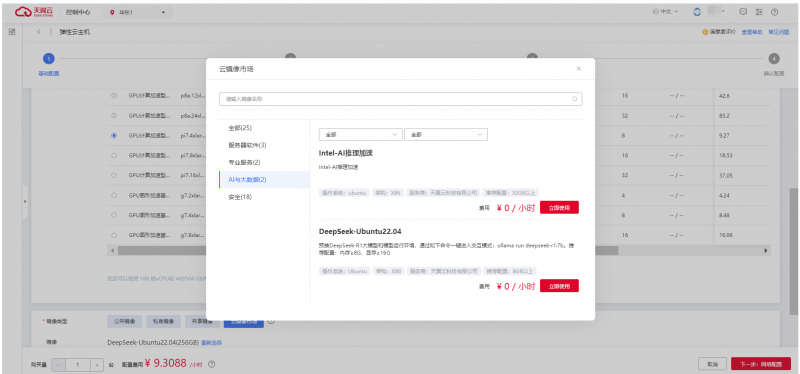Select the pi7.4xlarge GPU radio button
This screenshot has width=800, height=374.
[114, 136]
